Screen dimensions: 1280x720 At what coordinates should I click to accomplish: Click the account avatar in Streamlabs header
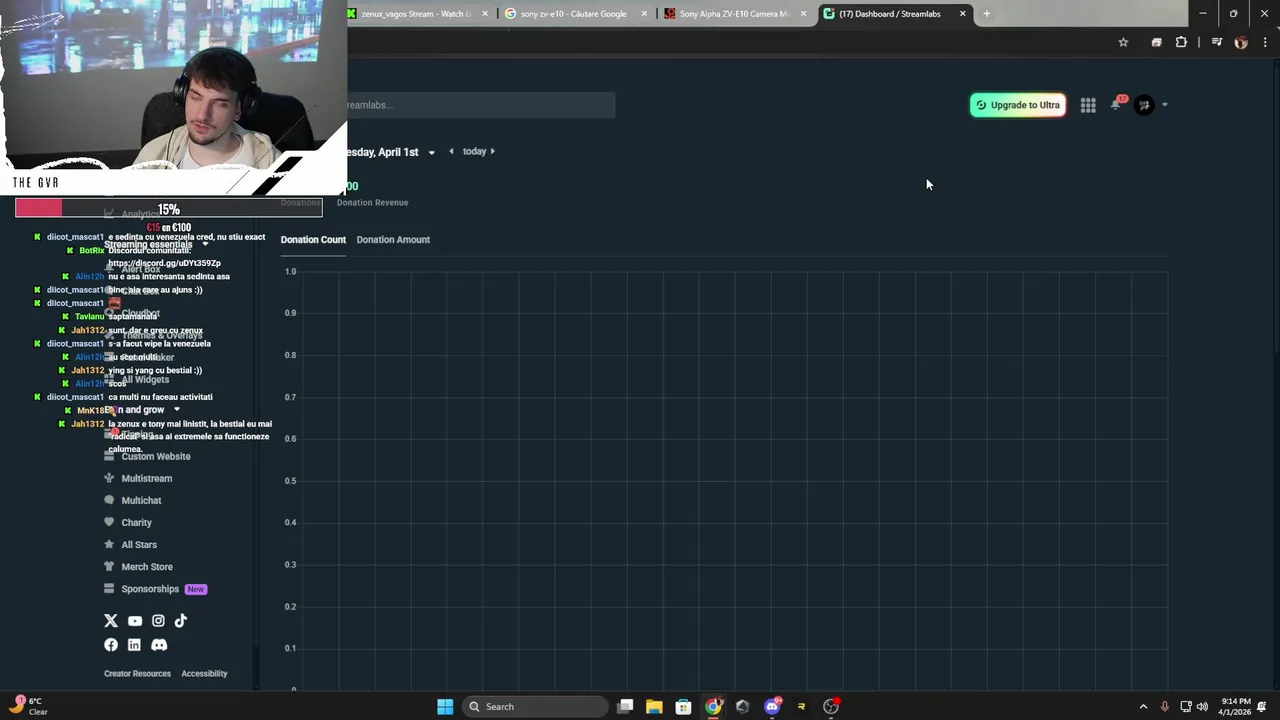(x=1144, y=105)
